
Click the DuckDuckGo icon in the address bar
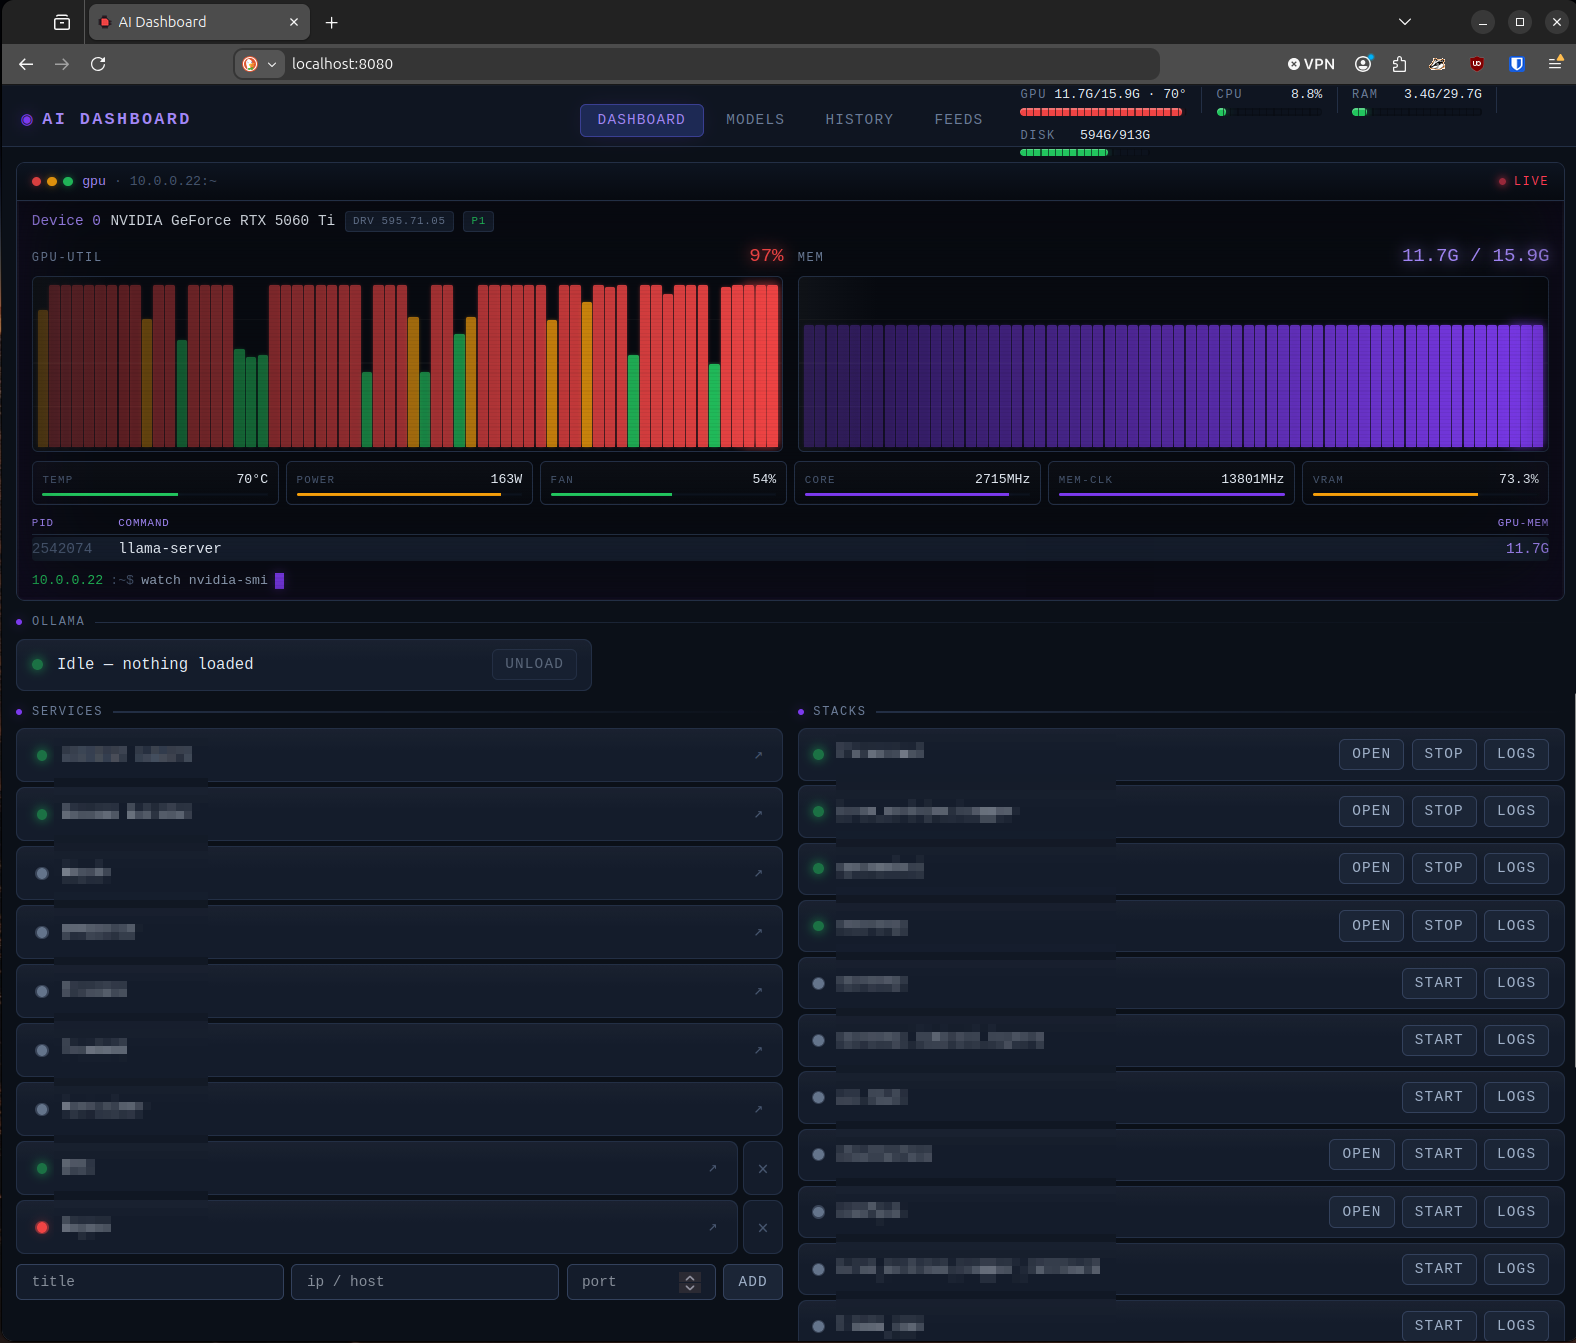coord(250,64)
